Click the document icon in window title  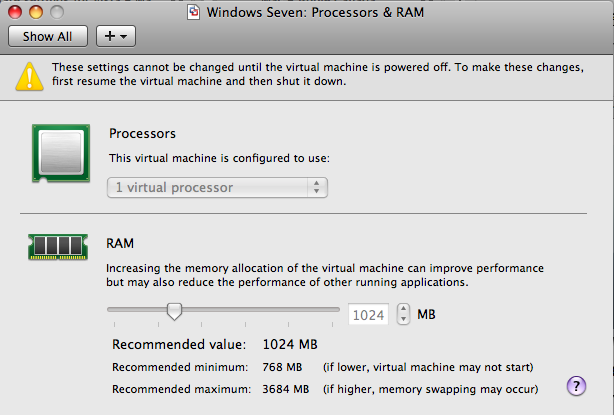coord(193,12)
